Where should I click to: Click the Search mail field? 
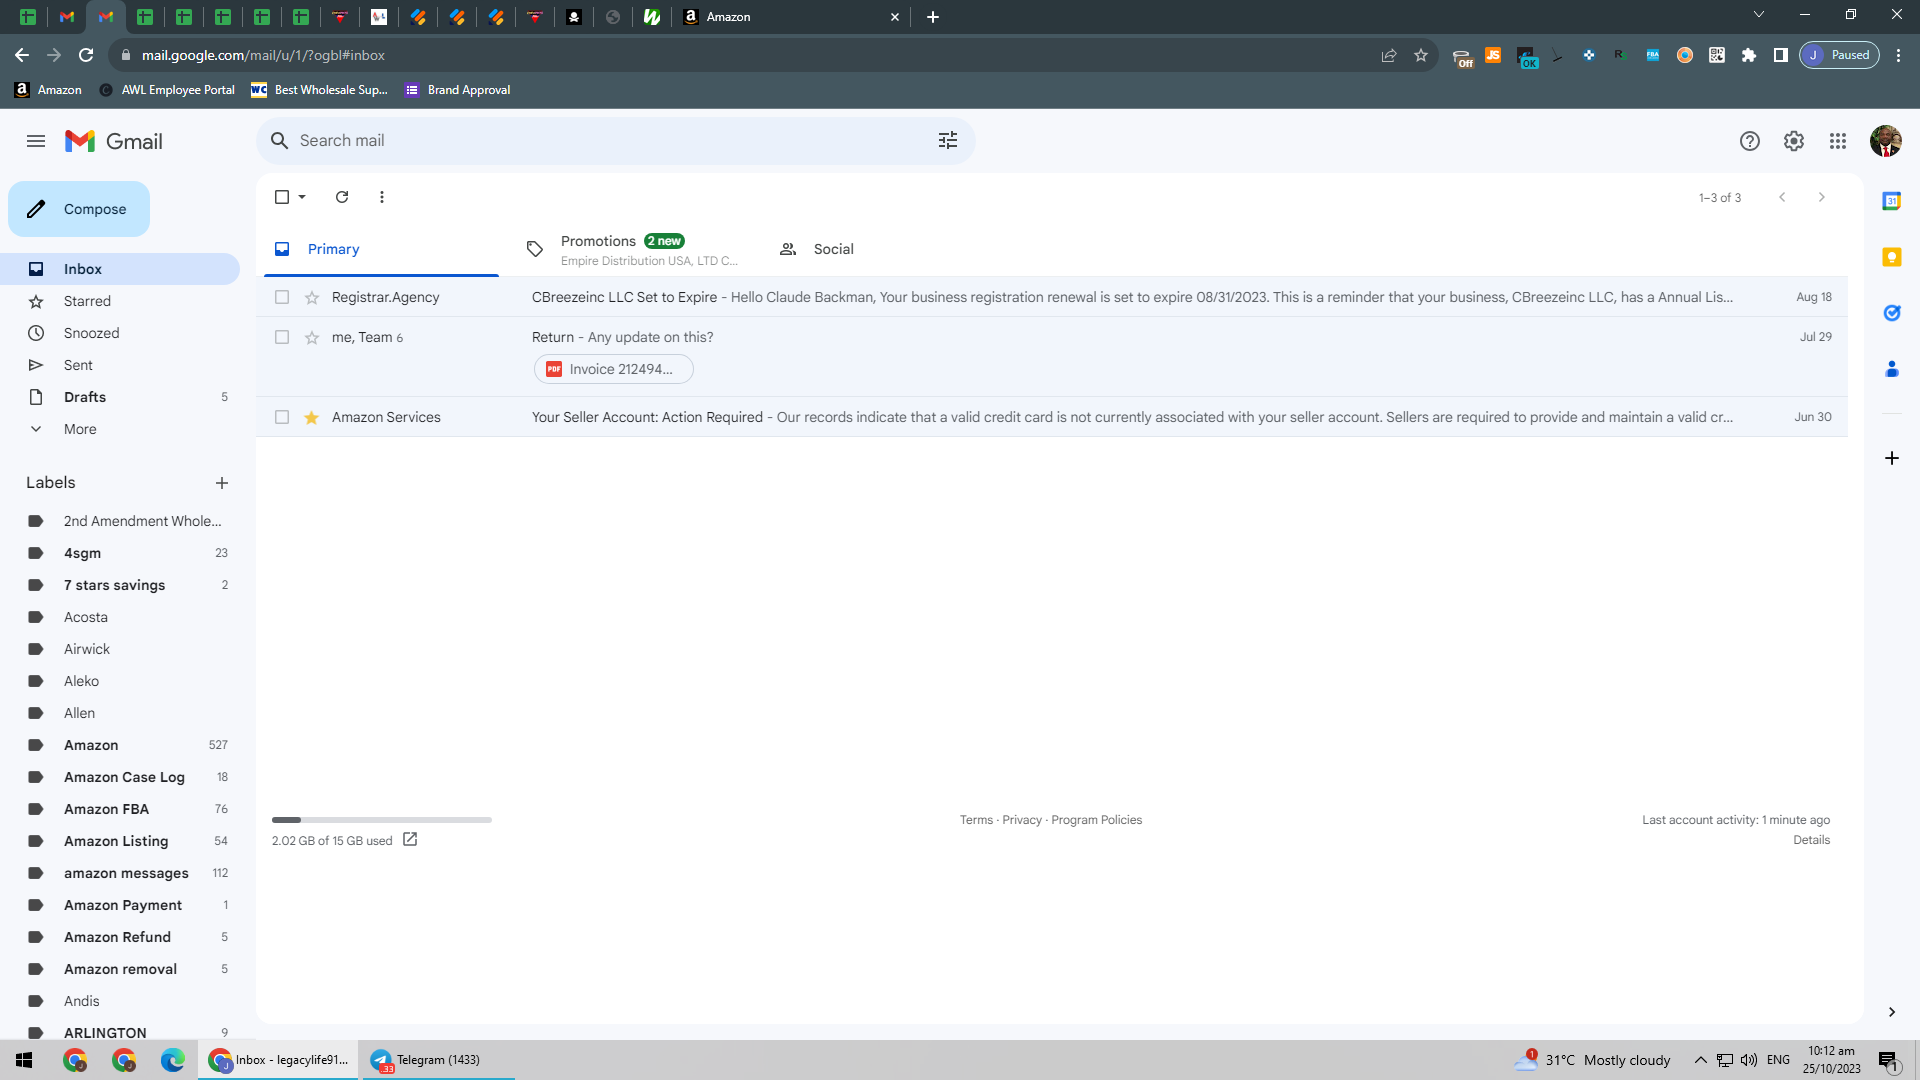[x=615, y=141]
